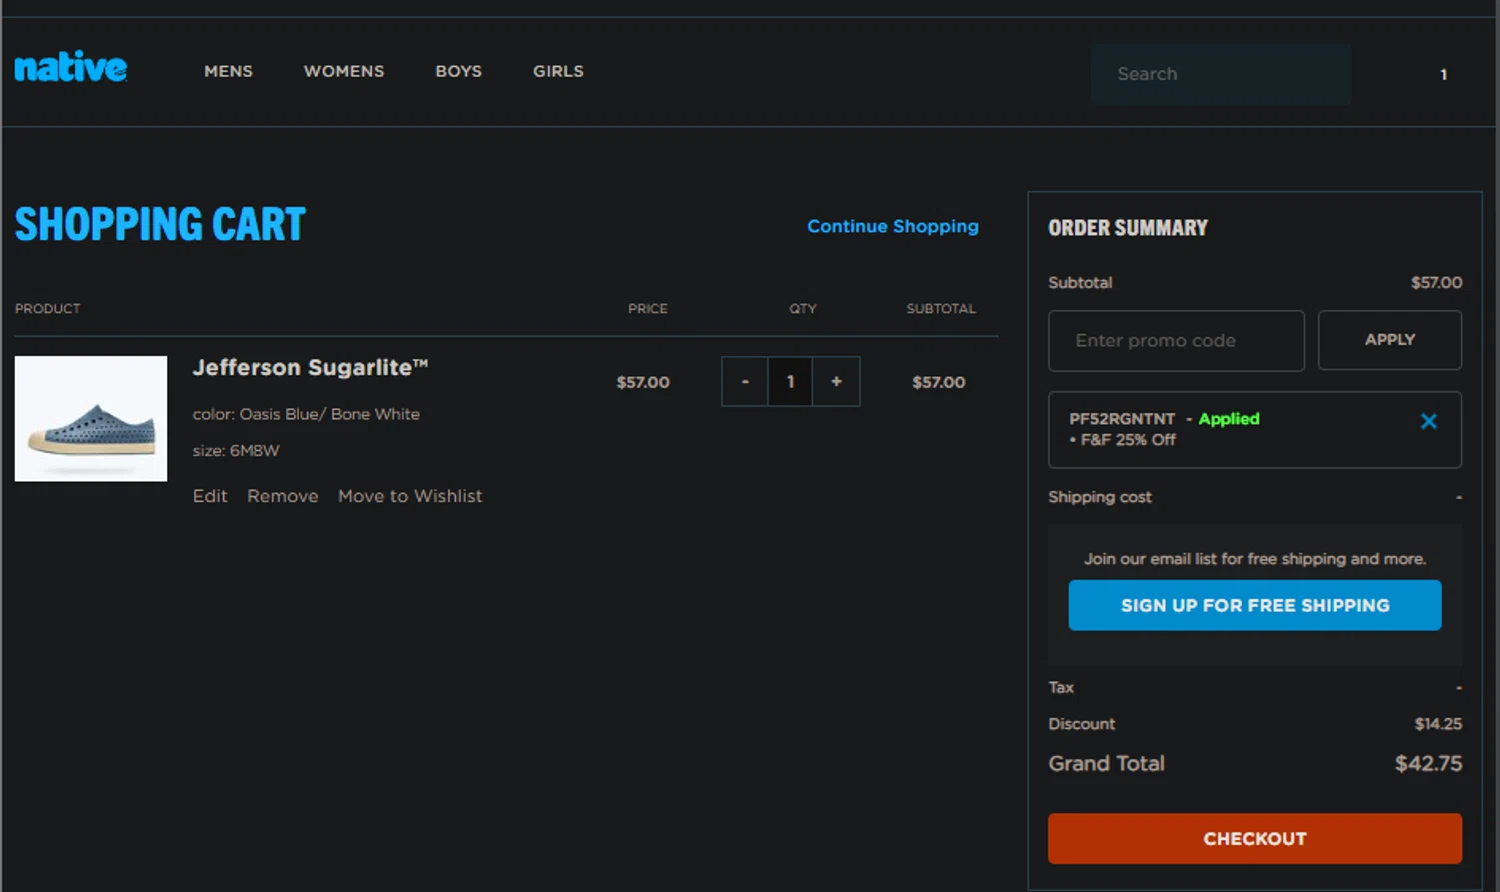The height and width of the screenshot is (892, 1500).
Task: Edit the Jefferson Sugarlite cart item
Action: pyautogui.click(x=210, y=496)
